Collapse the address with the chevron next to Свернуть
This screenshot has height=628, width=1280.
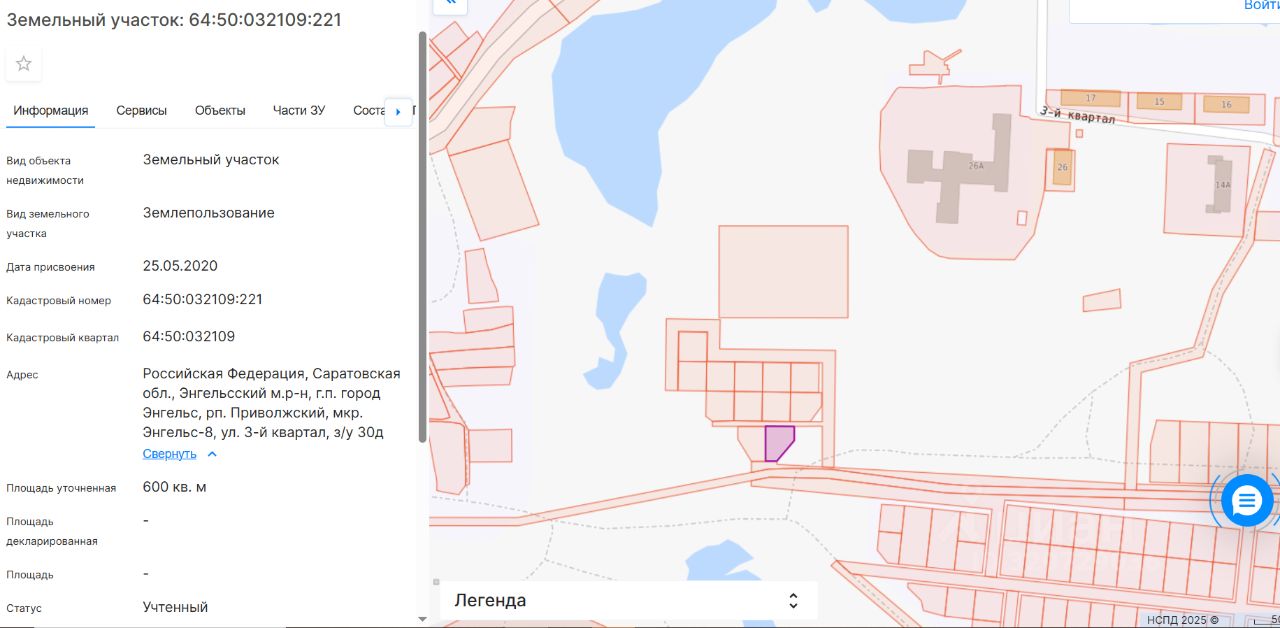212,454
